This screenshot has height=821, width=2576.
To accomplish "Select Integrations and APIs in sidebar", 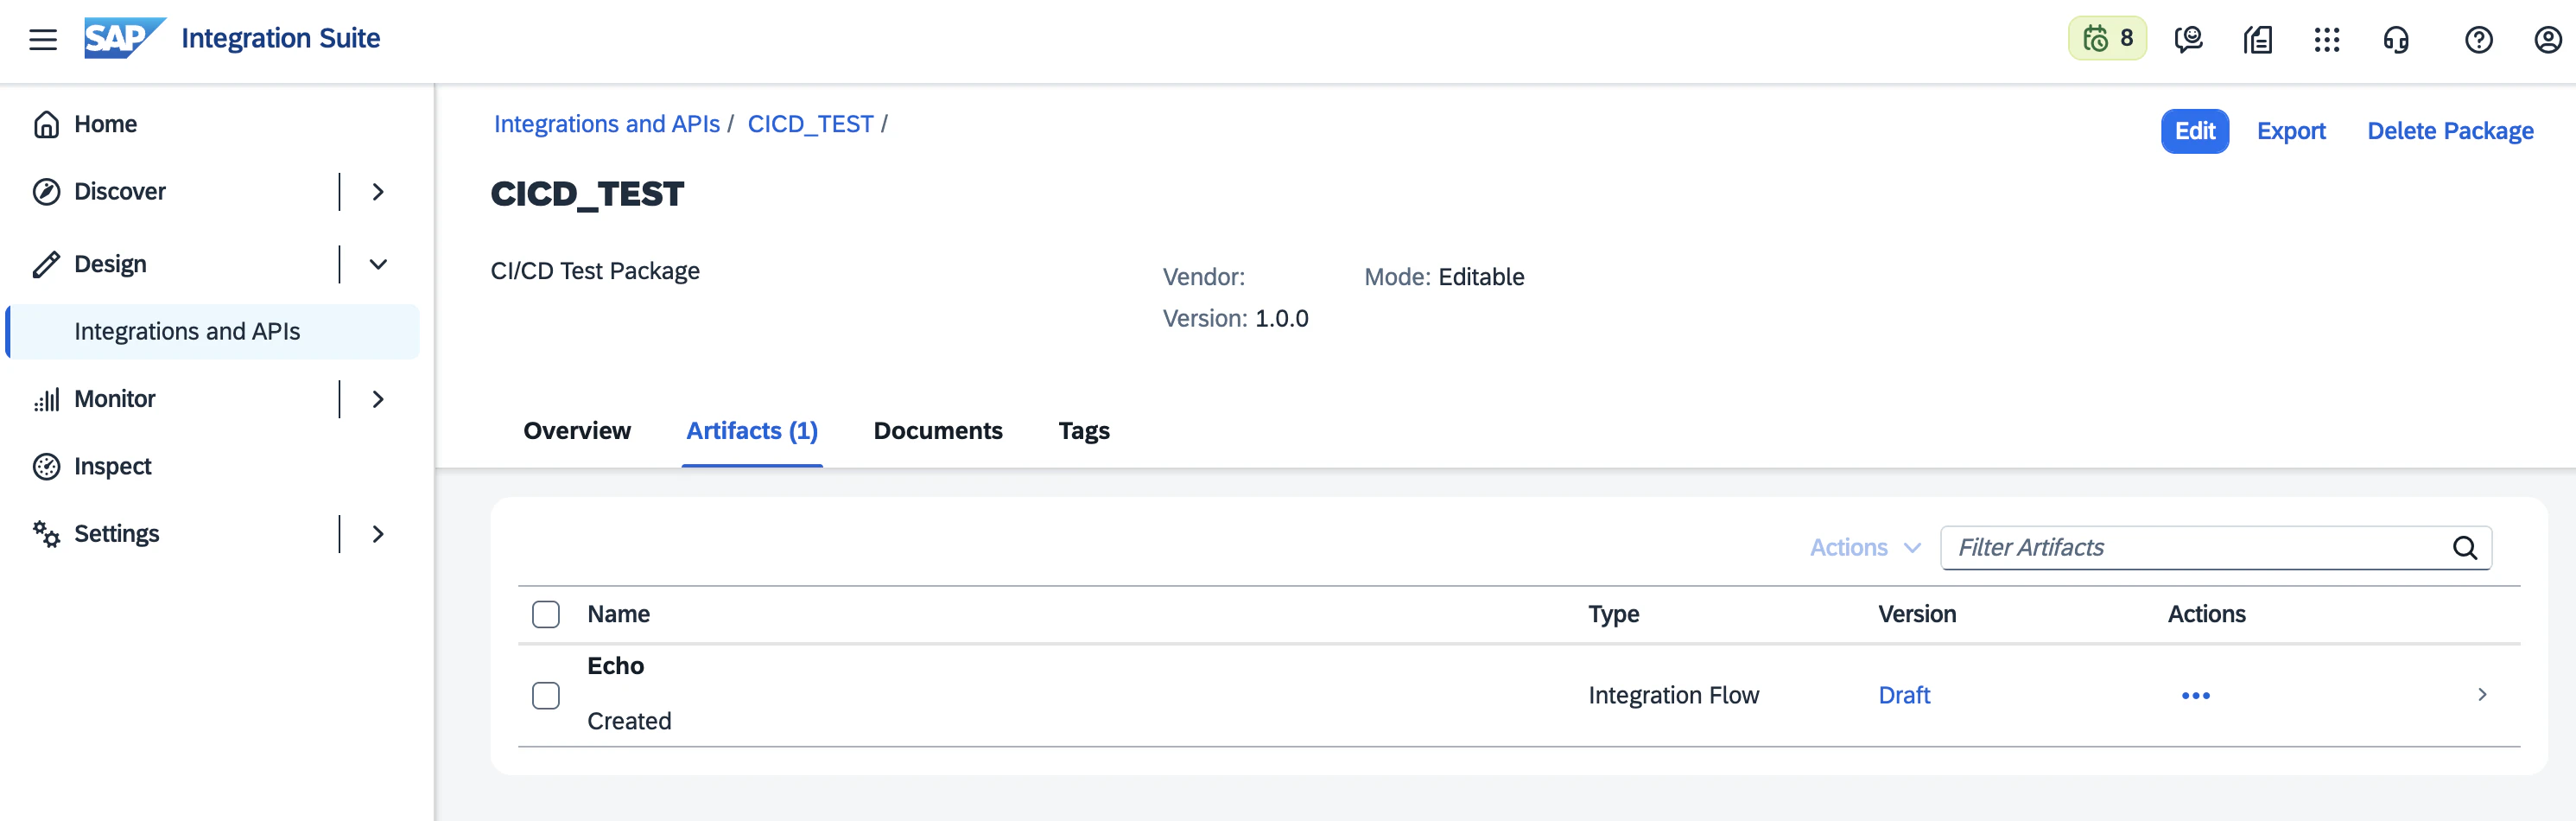I will tap(213, 332).
